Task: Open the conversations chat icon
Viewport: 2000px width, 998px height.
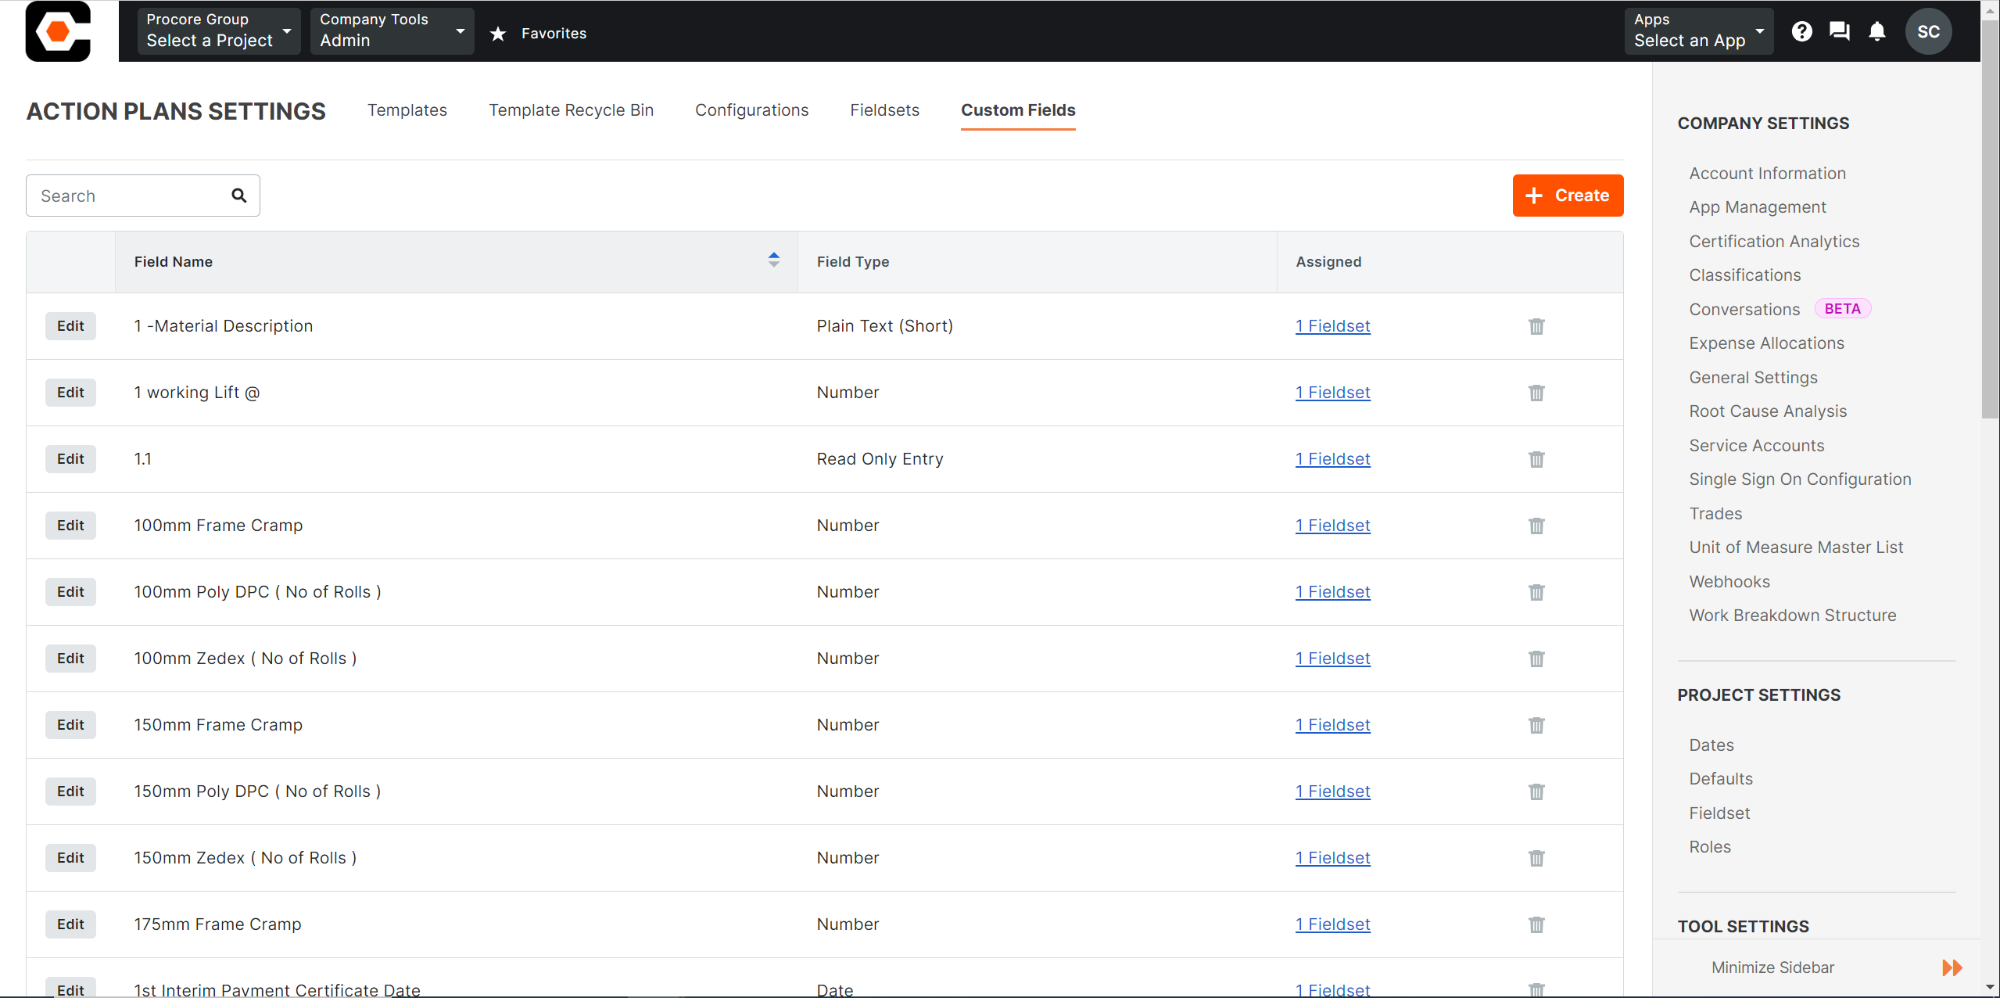Action: [x=1839, y=31]
